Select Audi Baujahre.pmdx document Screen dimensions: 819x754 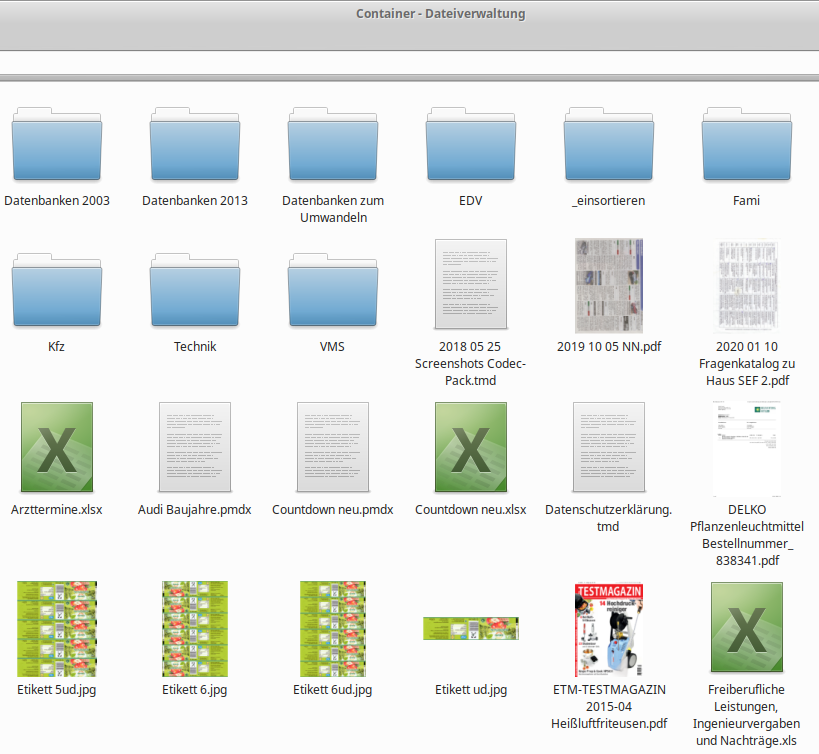pyautogui.click(x=195, y=449)
